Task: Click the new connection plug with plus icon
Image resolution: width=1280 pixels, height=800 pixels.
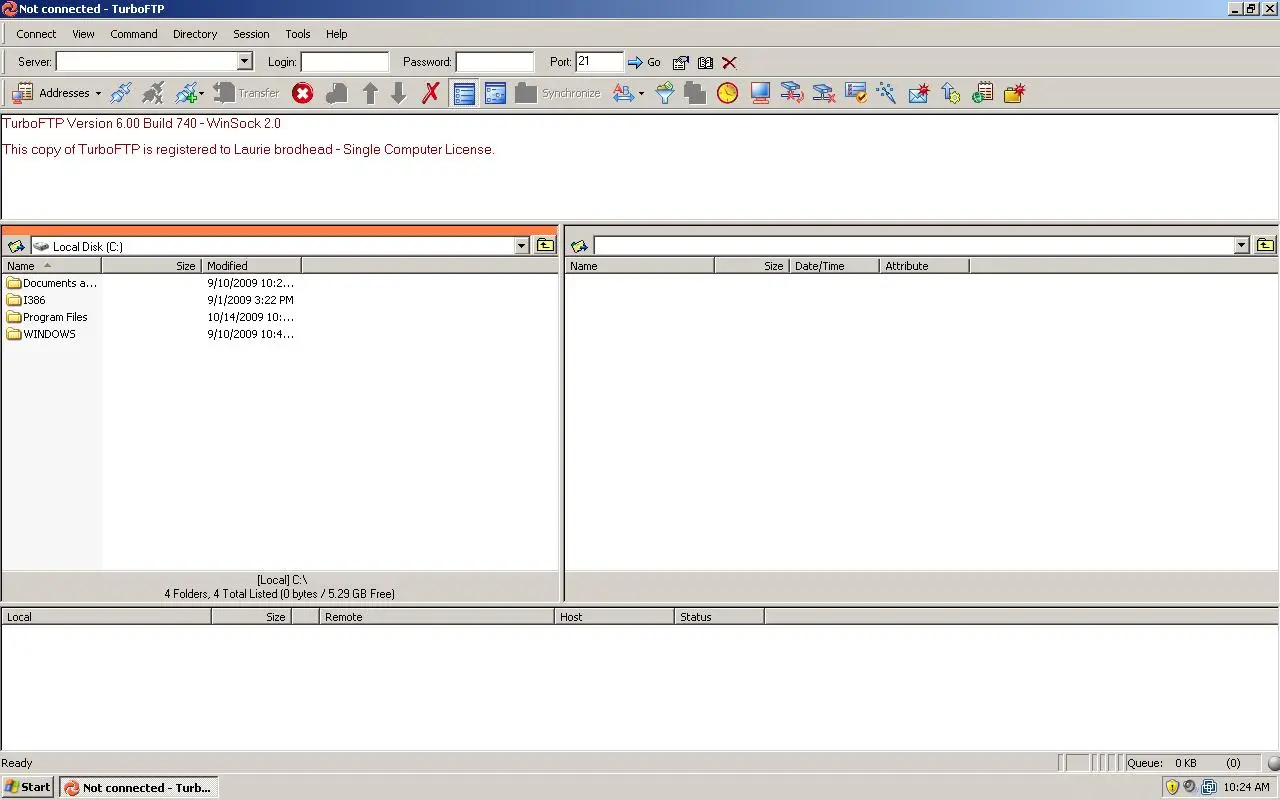Action: click(185, 93)
